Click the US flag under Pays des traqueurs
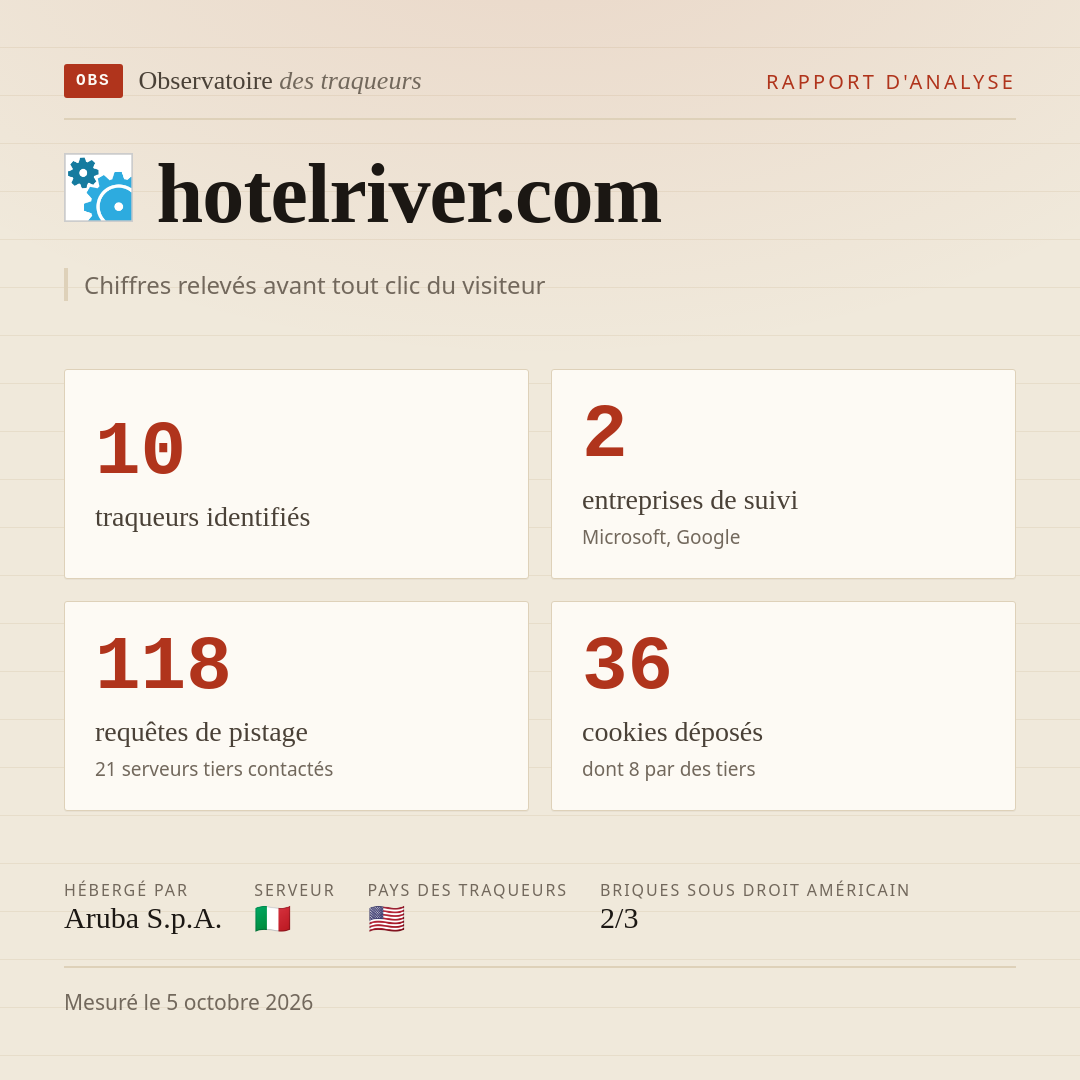 [x=386, y=919]
